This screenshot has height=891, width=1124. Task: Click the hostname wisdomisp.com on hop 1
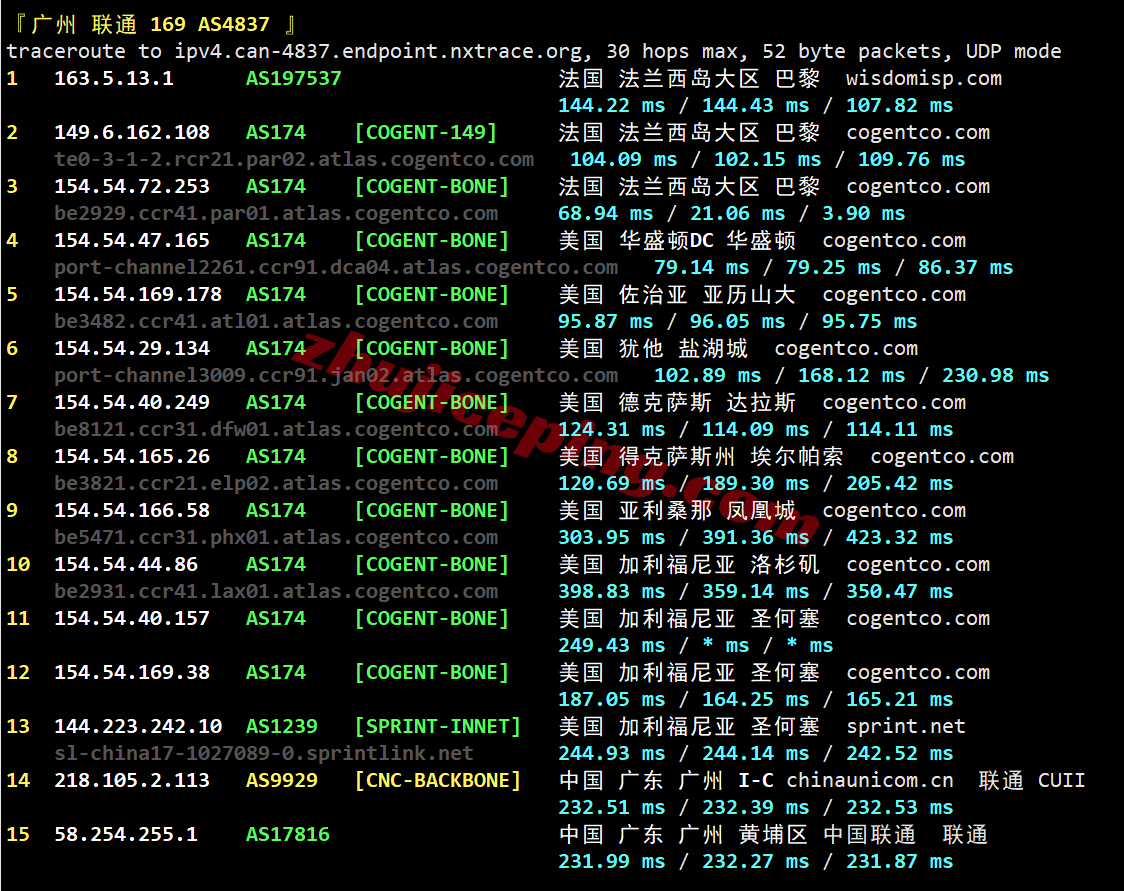click(923, 78)
